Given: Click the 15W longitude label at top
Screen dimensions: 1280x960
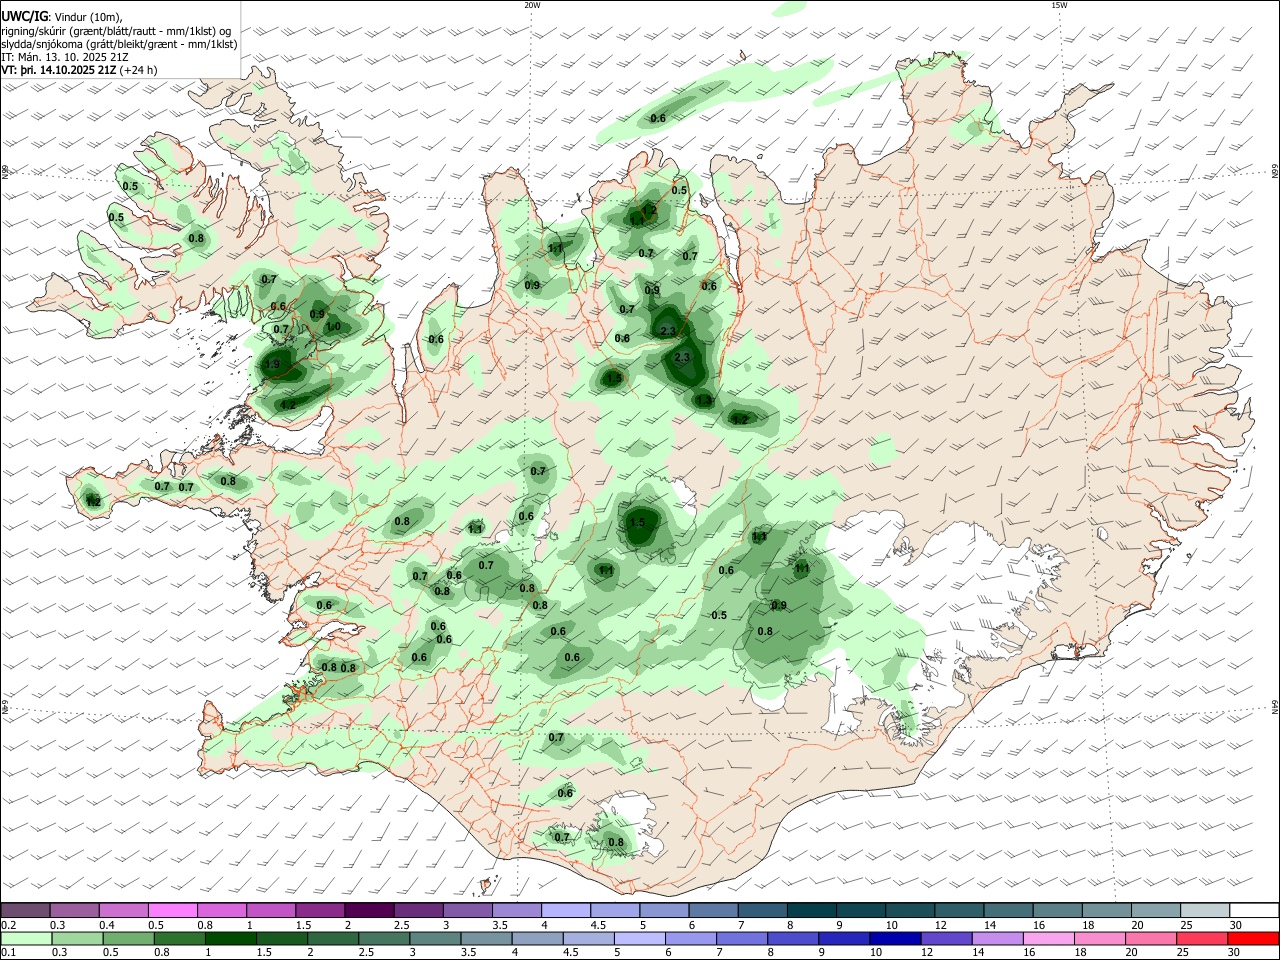Looking at the screenshot, I should [1059, 5].
